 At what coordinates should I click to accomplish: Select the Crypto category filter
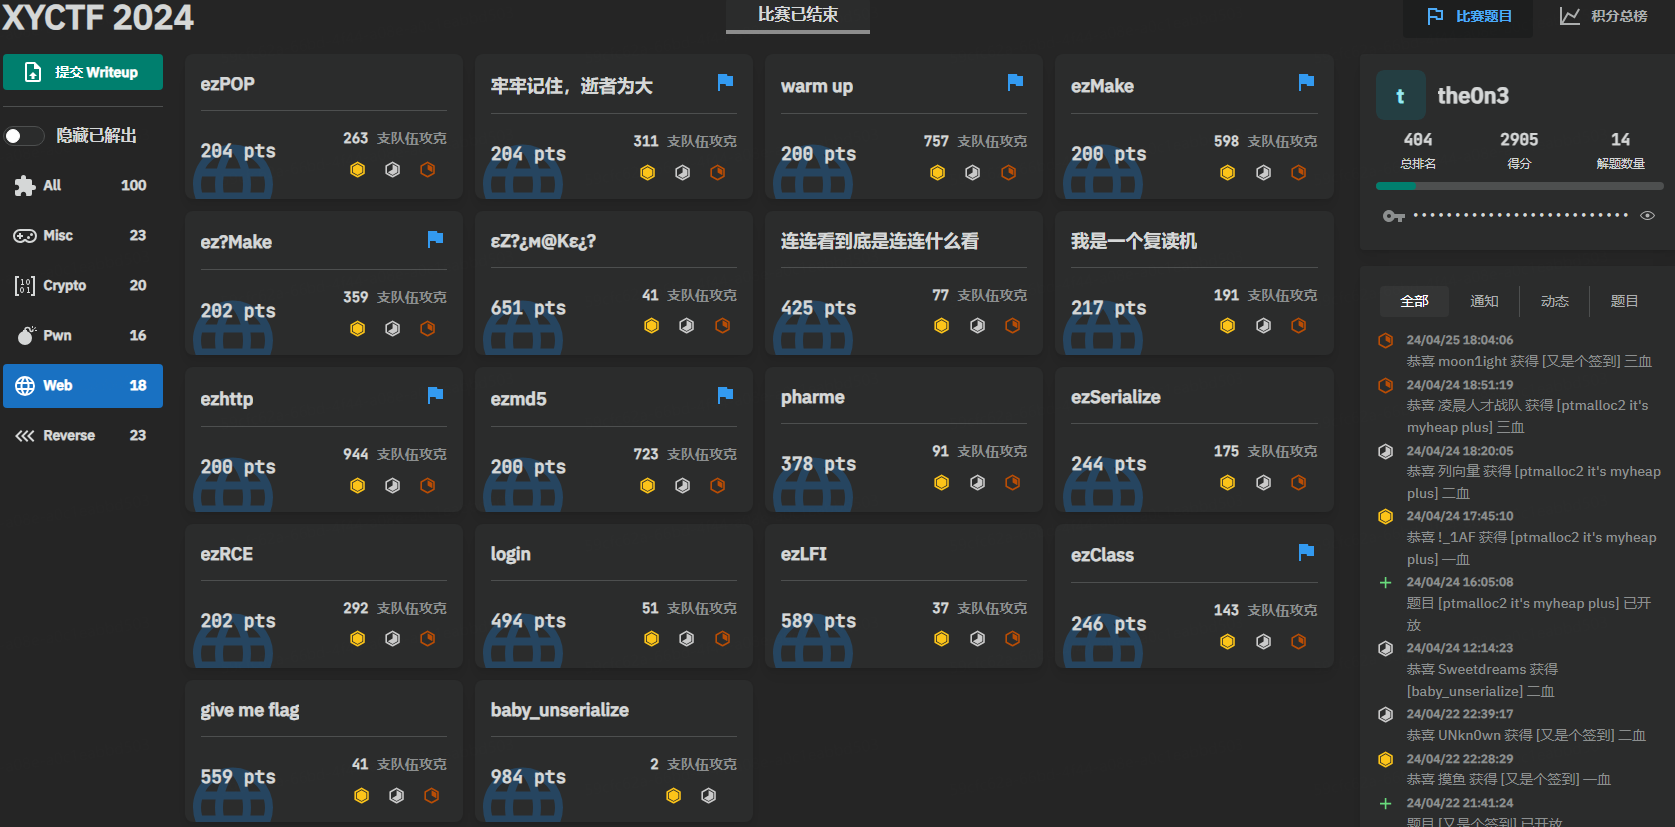(x=82, y=286)
